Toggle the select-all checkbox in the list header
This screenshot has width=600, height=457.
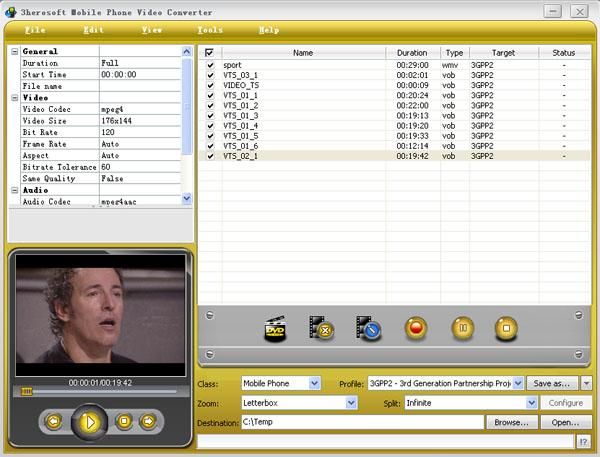(x=209, y=52)
